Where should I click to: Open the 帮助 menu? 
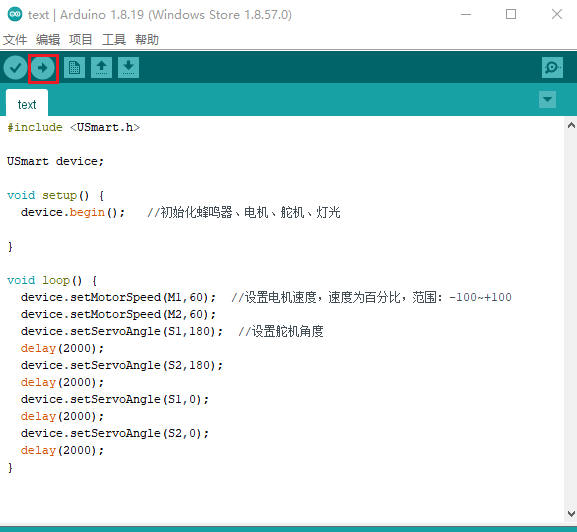point(147,39)
